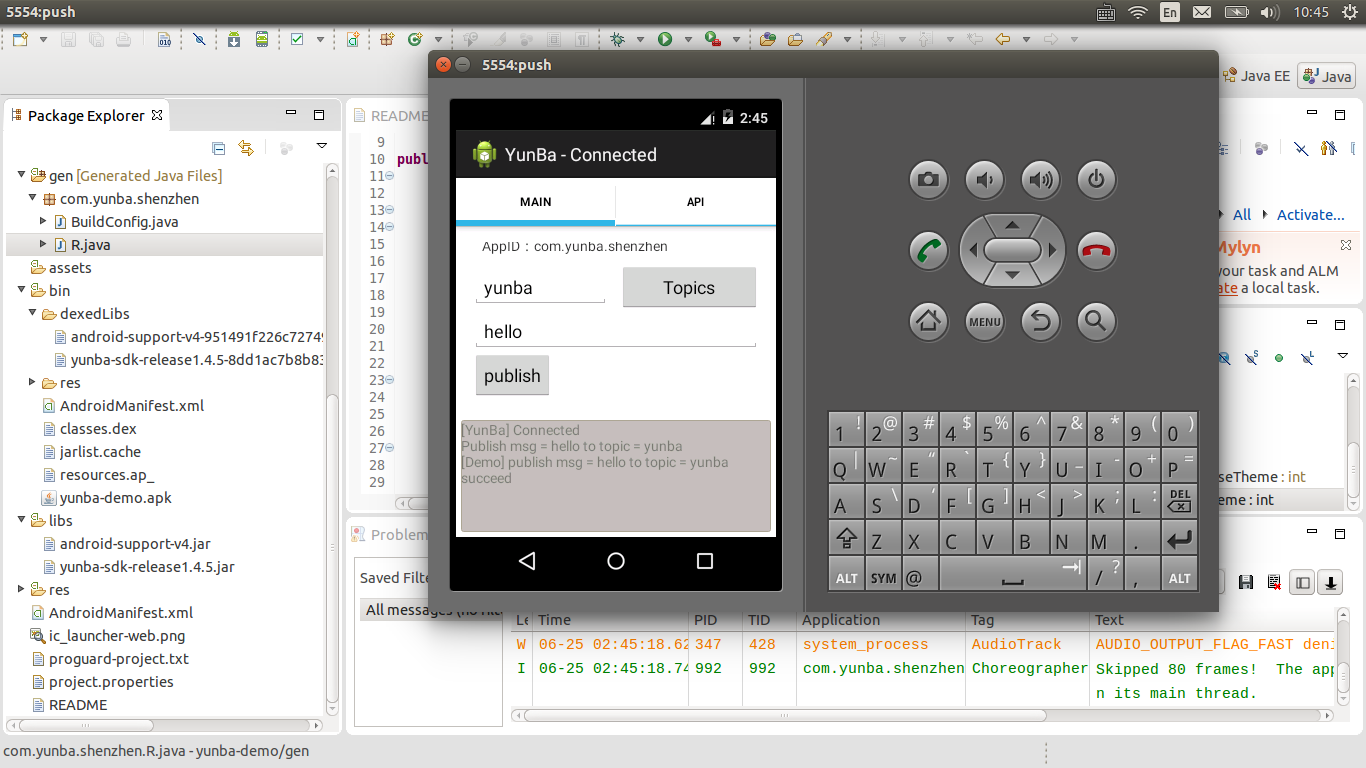Click the Activate... link in task list
Image resolution: width=1366 pixels, height=768 pixels.
[1311, 215]
